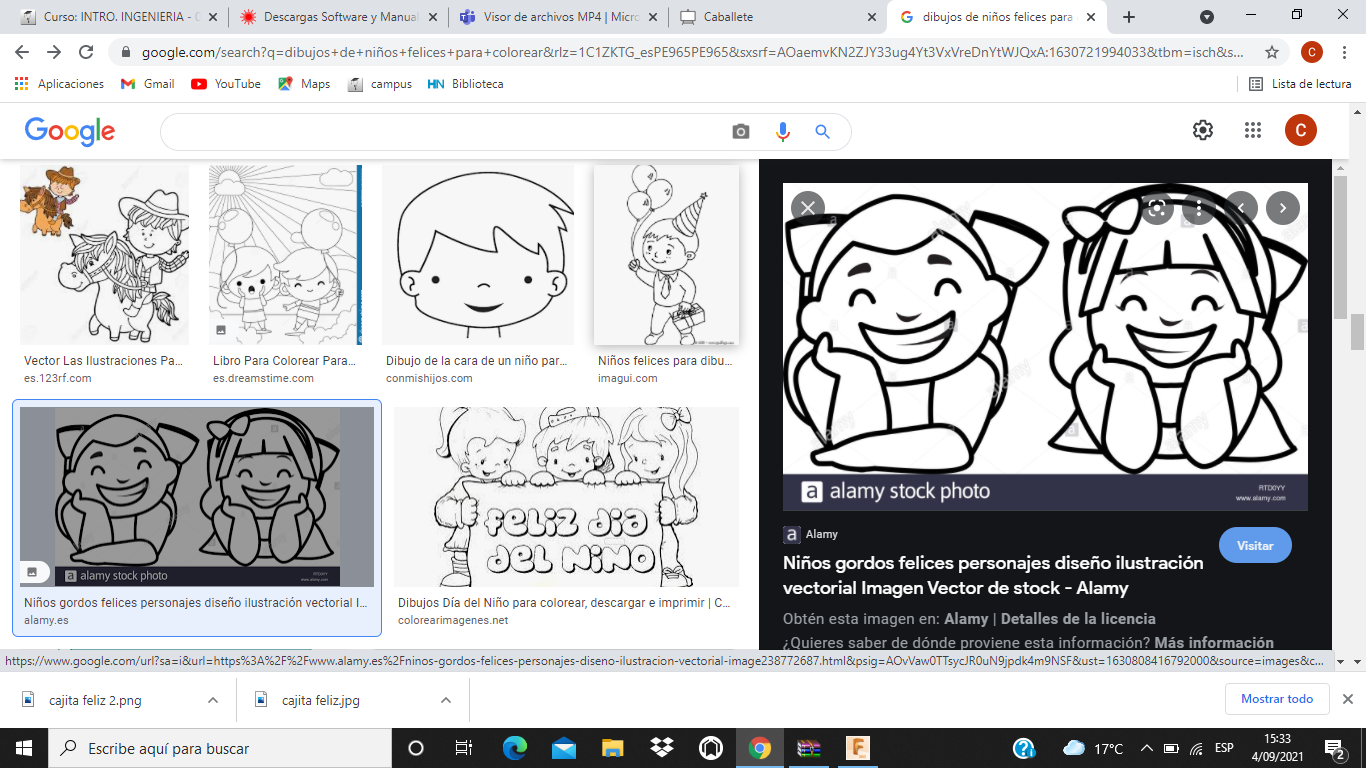
Task: Open the Chrome profile avatar in the toolbar
Action: pyautogui.click(x=1312, y=52)
